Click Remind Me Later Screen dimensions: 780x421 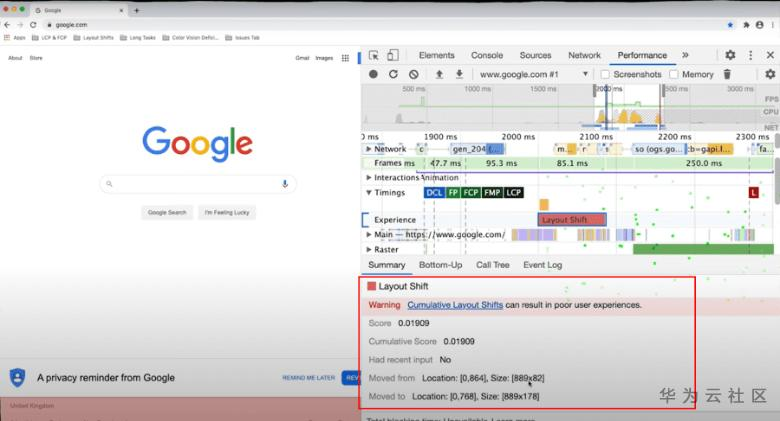308,378
